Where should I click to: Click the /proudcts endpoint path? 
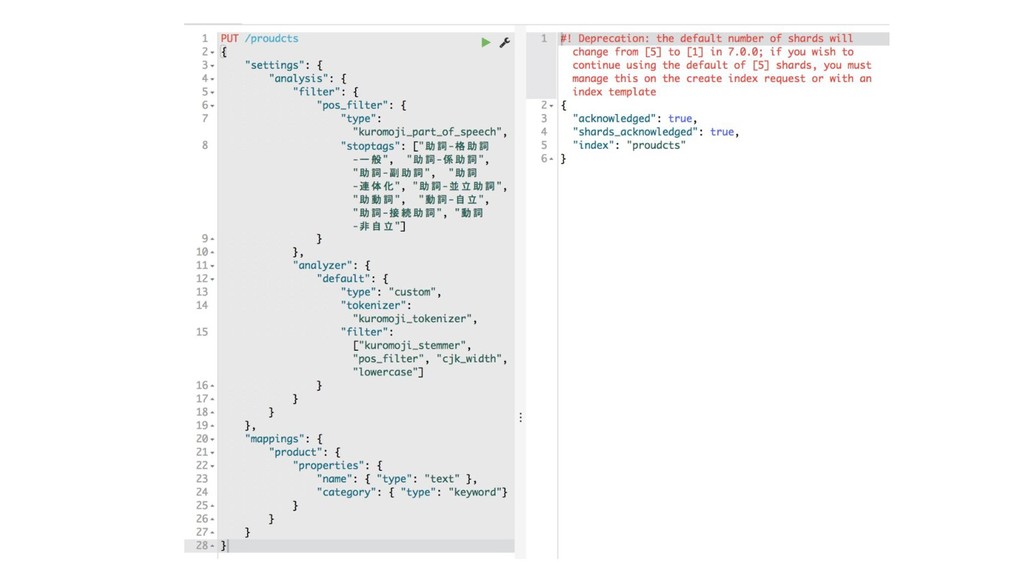point(271,39)
